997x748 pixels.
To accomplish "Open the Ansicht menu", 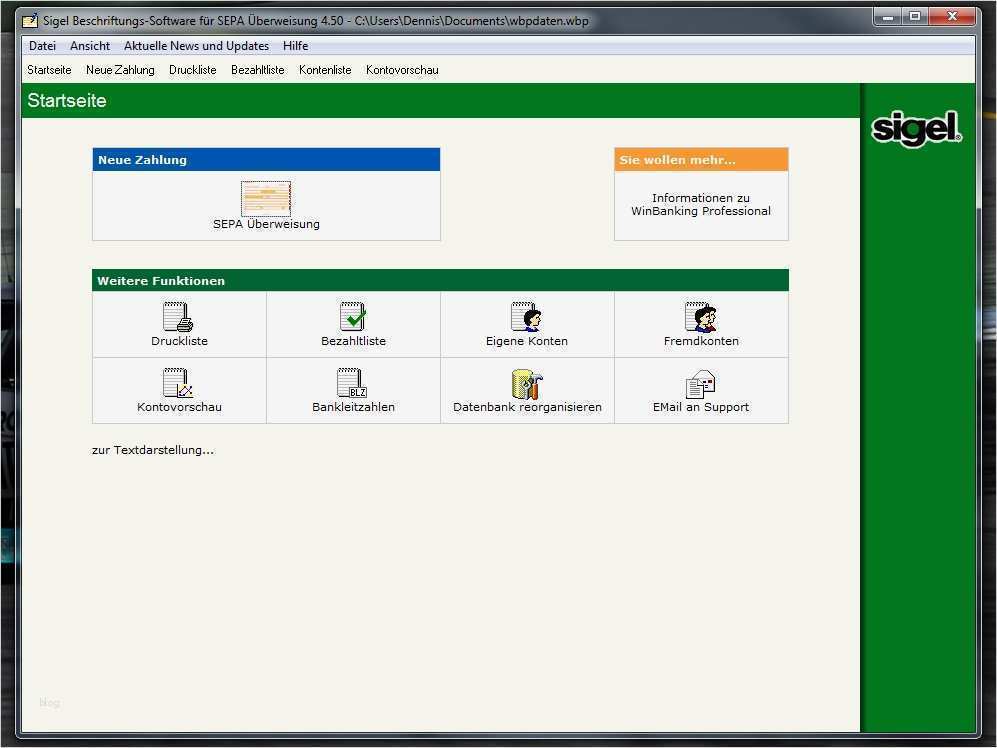I will point(90,46).
